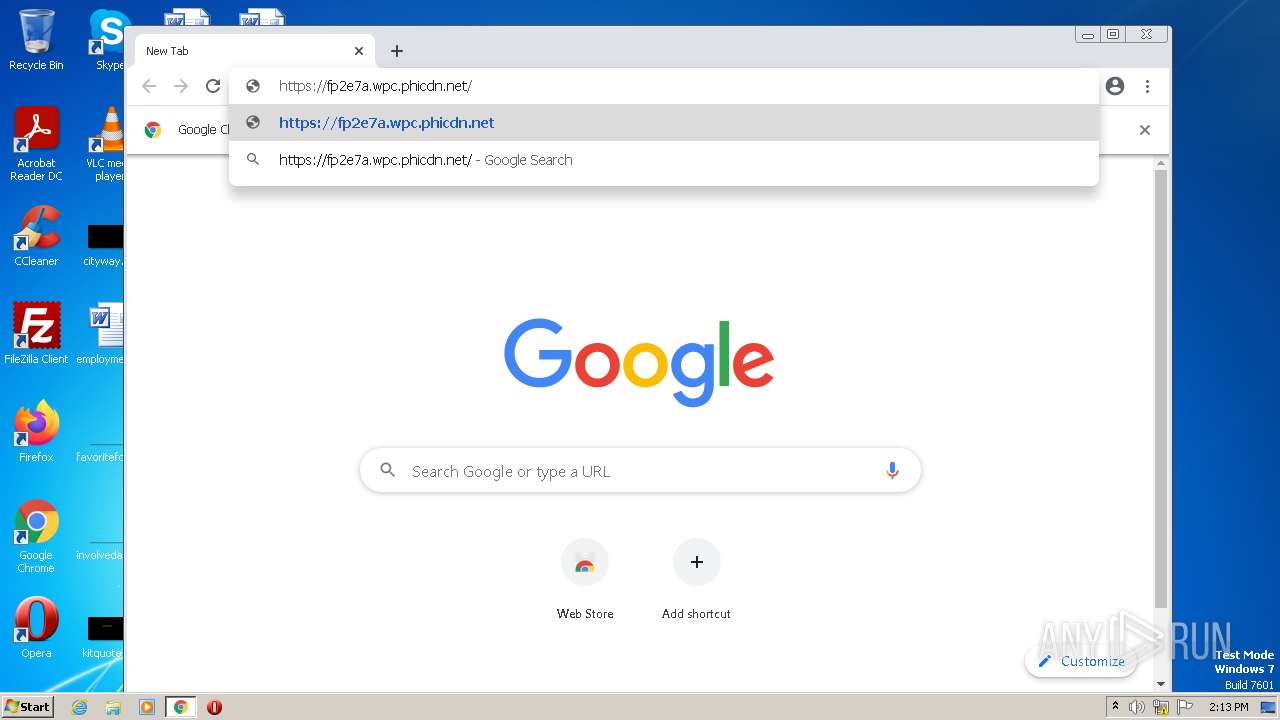Click the page vertical scrollbar
This screenshot has width=1280, height=720.
pyautogui.click(x=1160, y=390)
